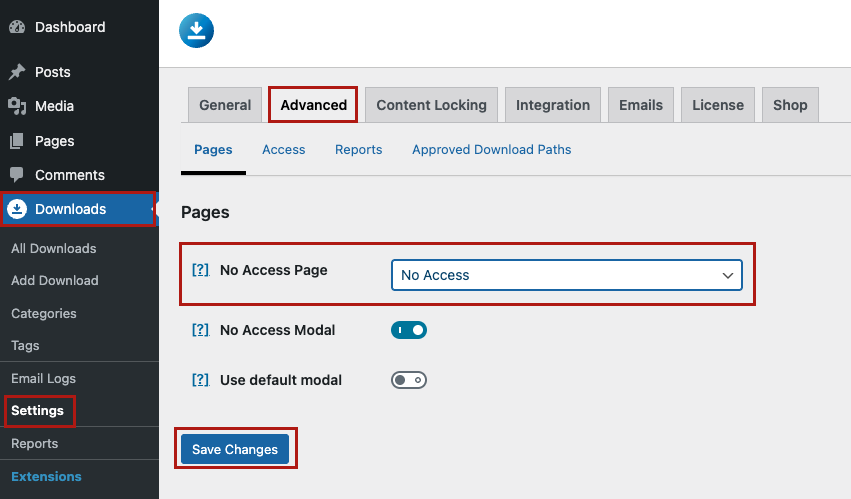Viewport: 851px width, 499px height.
Task: Open the No Access Page dropdown
Action: point(567,275)
